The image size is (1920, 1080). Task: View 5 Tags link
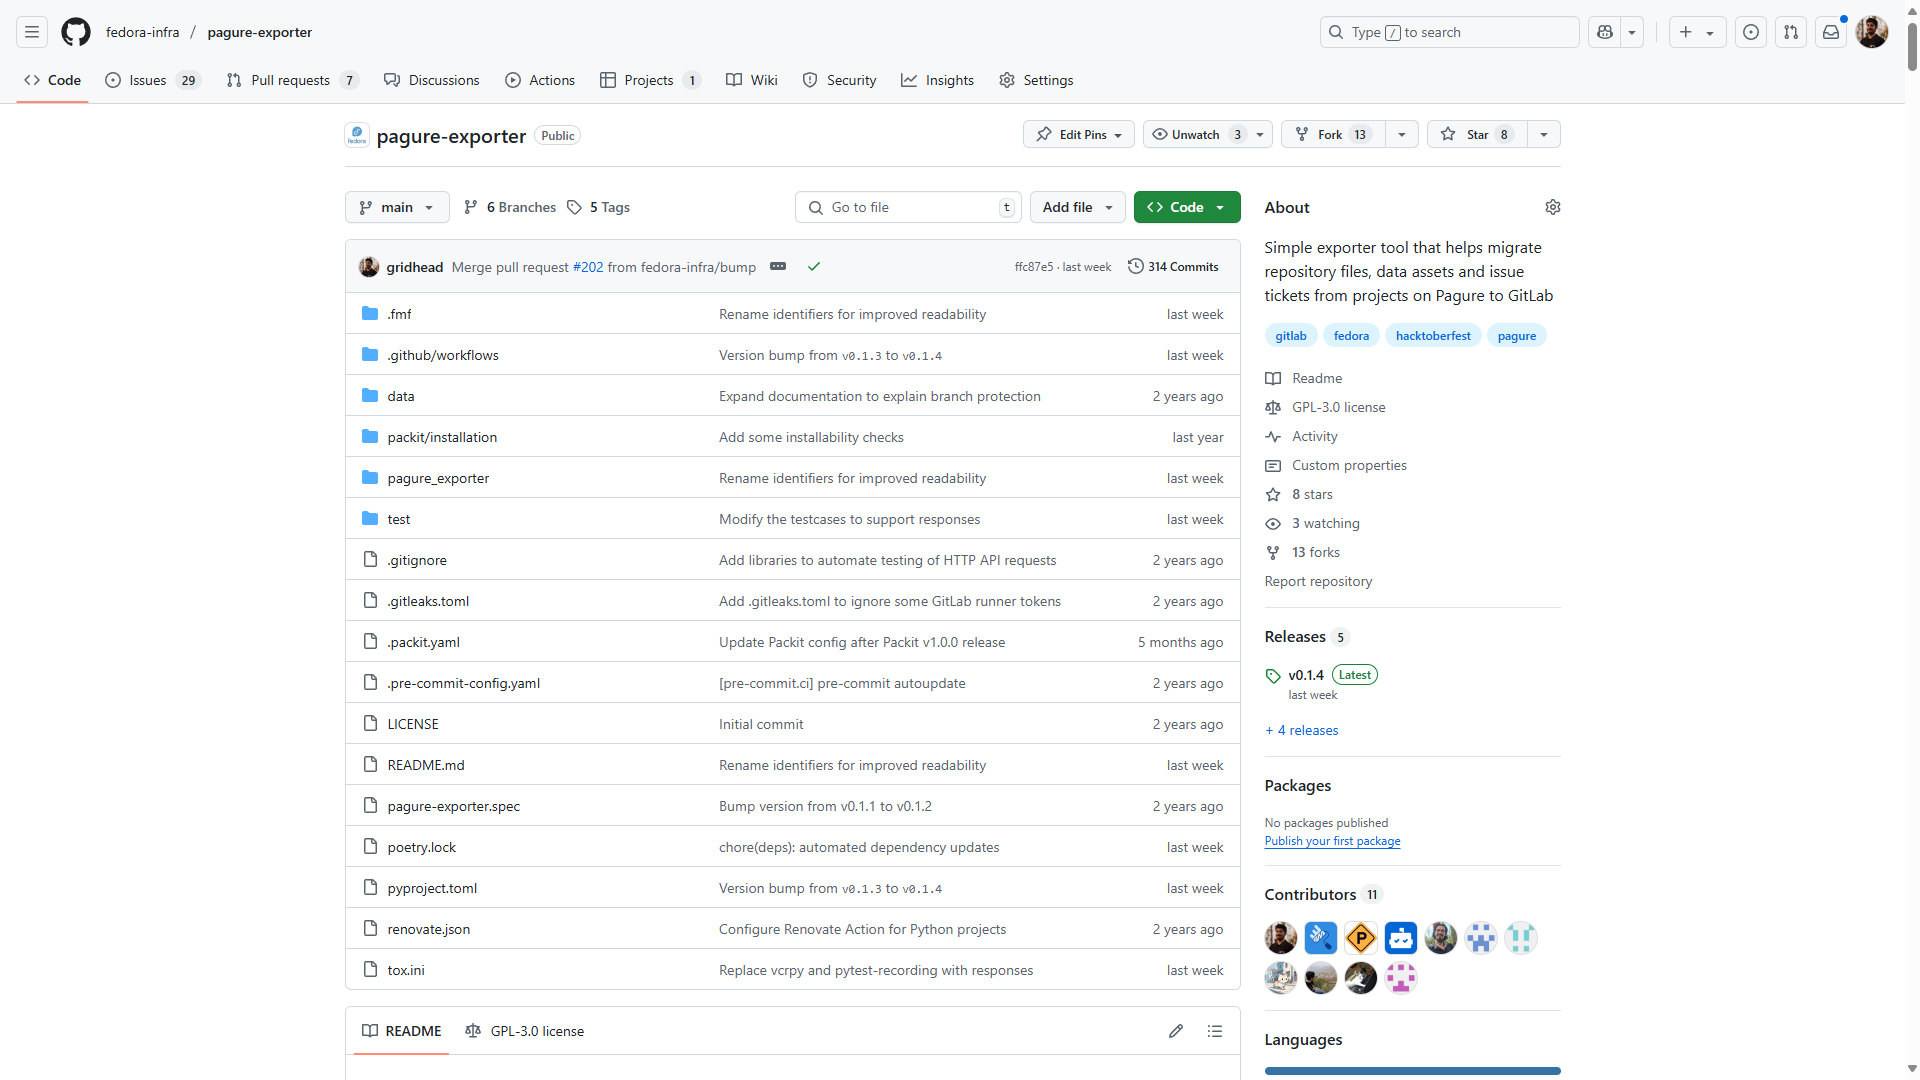(x=598, y=207)
